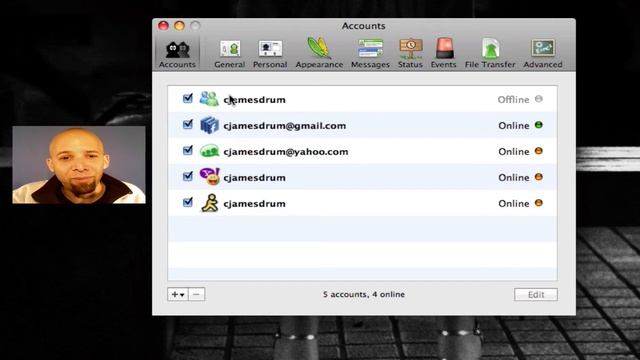The image size is (640, 360).
Task: Open the add account plus dropdown
Action: (178, 294)
